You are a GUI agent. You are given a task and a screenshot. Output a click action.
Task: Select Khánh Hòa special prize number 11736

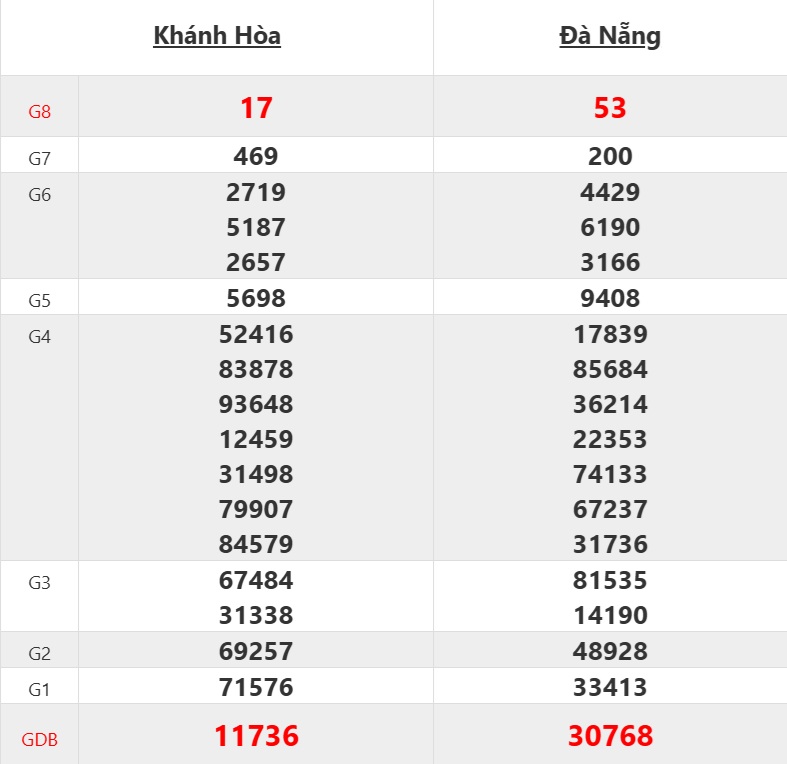(x=256, y=737)
